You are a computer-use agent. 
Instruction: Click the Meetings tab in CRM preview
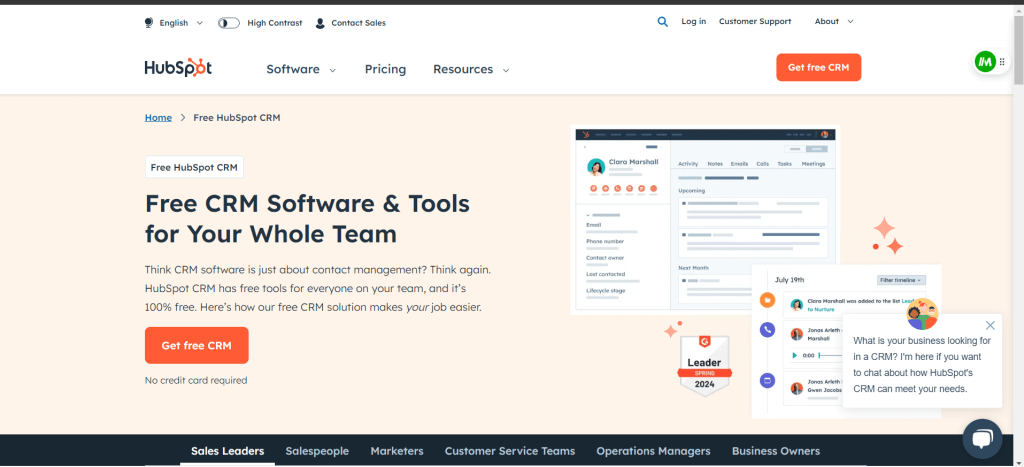813,164
